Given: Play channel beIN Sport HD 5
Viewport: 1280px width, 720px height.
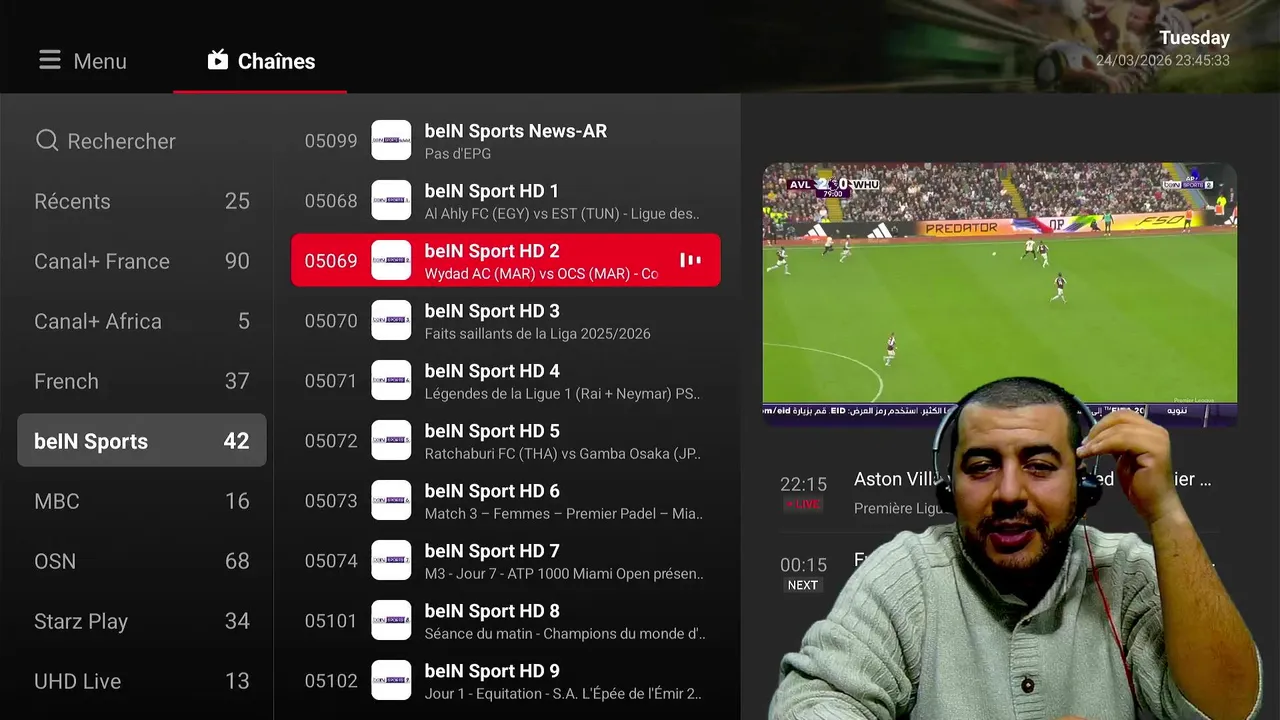Looking at the screenshot, I should [x=506, y=440].
